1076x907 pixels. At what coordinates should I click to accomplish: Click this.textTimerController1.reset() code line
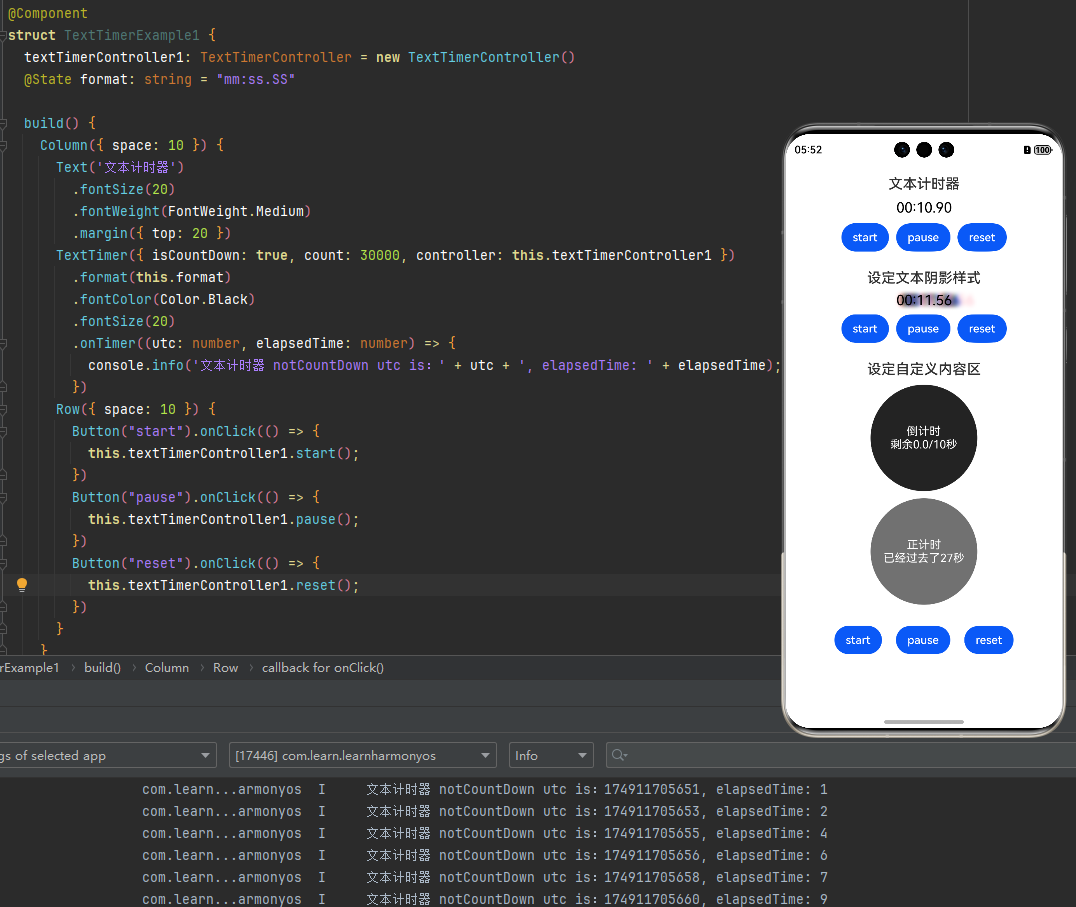click(x=223, y=585)
